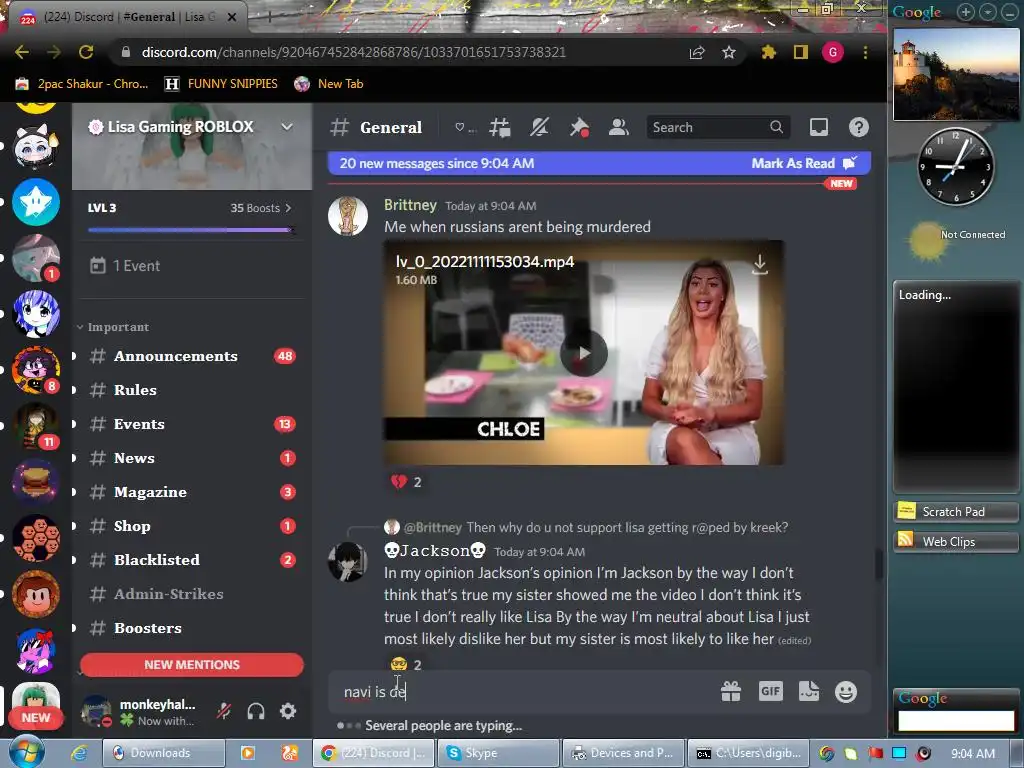Share this page icon in address bar
Screen dimensions: 1024x768
(697, 52)
